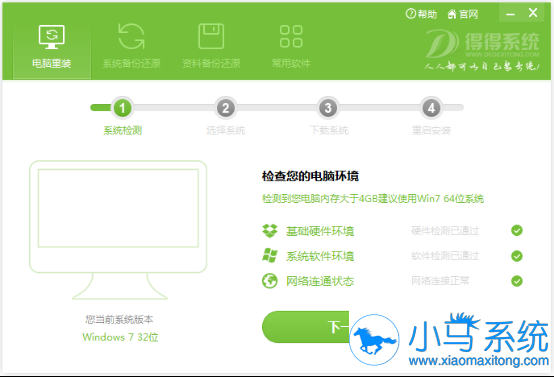Click the 基础硬件环境 label

click(320, 231)
